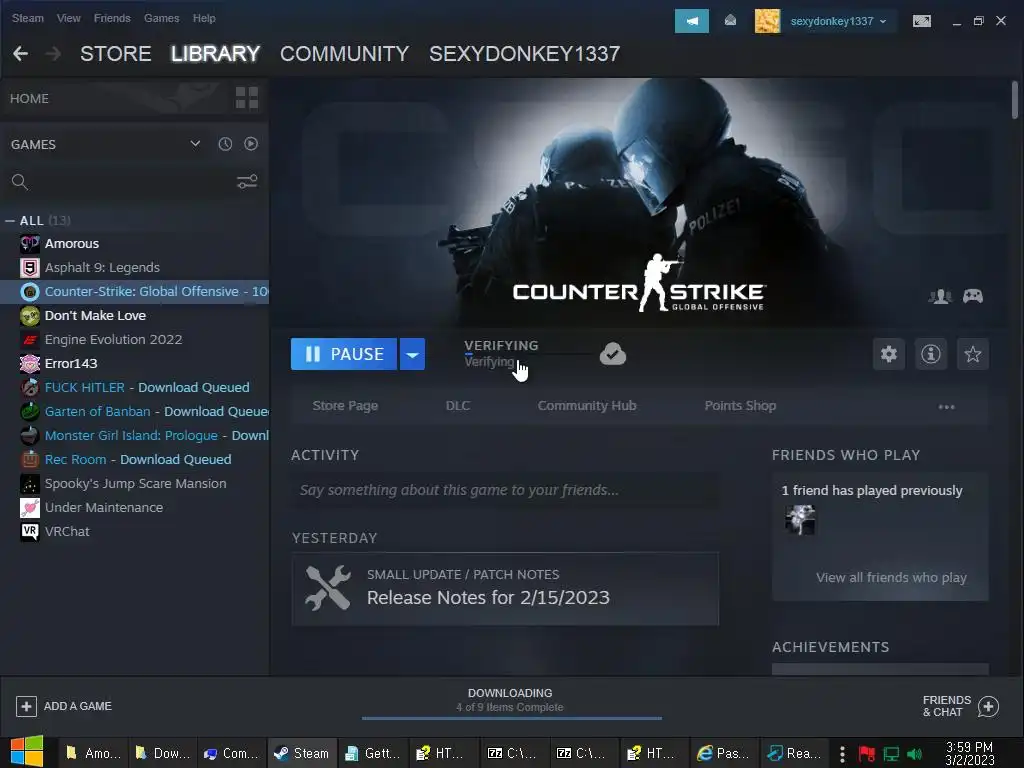Open the Help menu
This screenshot has height=768, width=1024.
pyautogui.click(x=204, y=18)
